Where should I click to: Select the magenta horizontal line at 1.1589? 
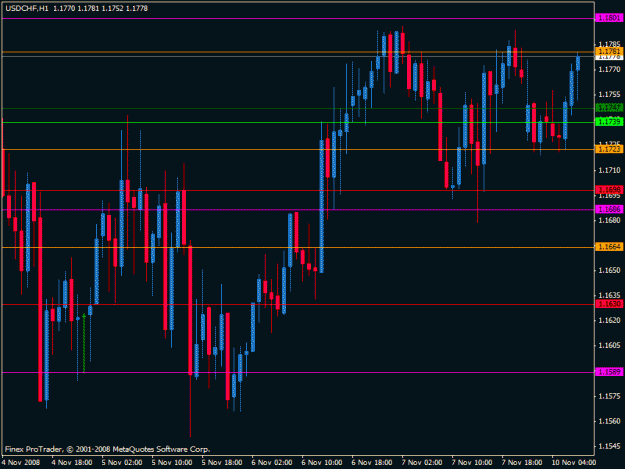[x=298, y=372]
